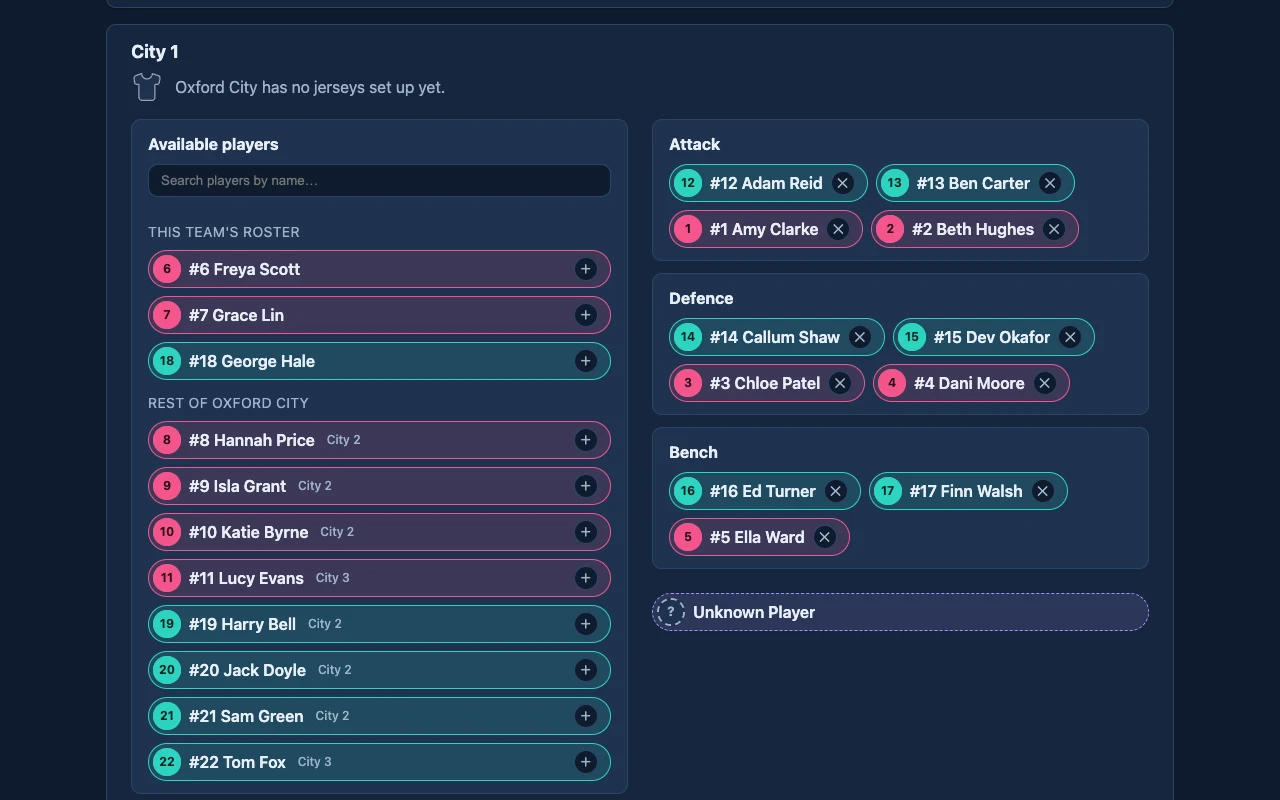Remove Ed Turner from Bench
The image size is (1280, 800).
[836, 491]
